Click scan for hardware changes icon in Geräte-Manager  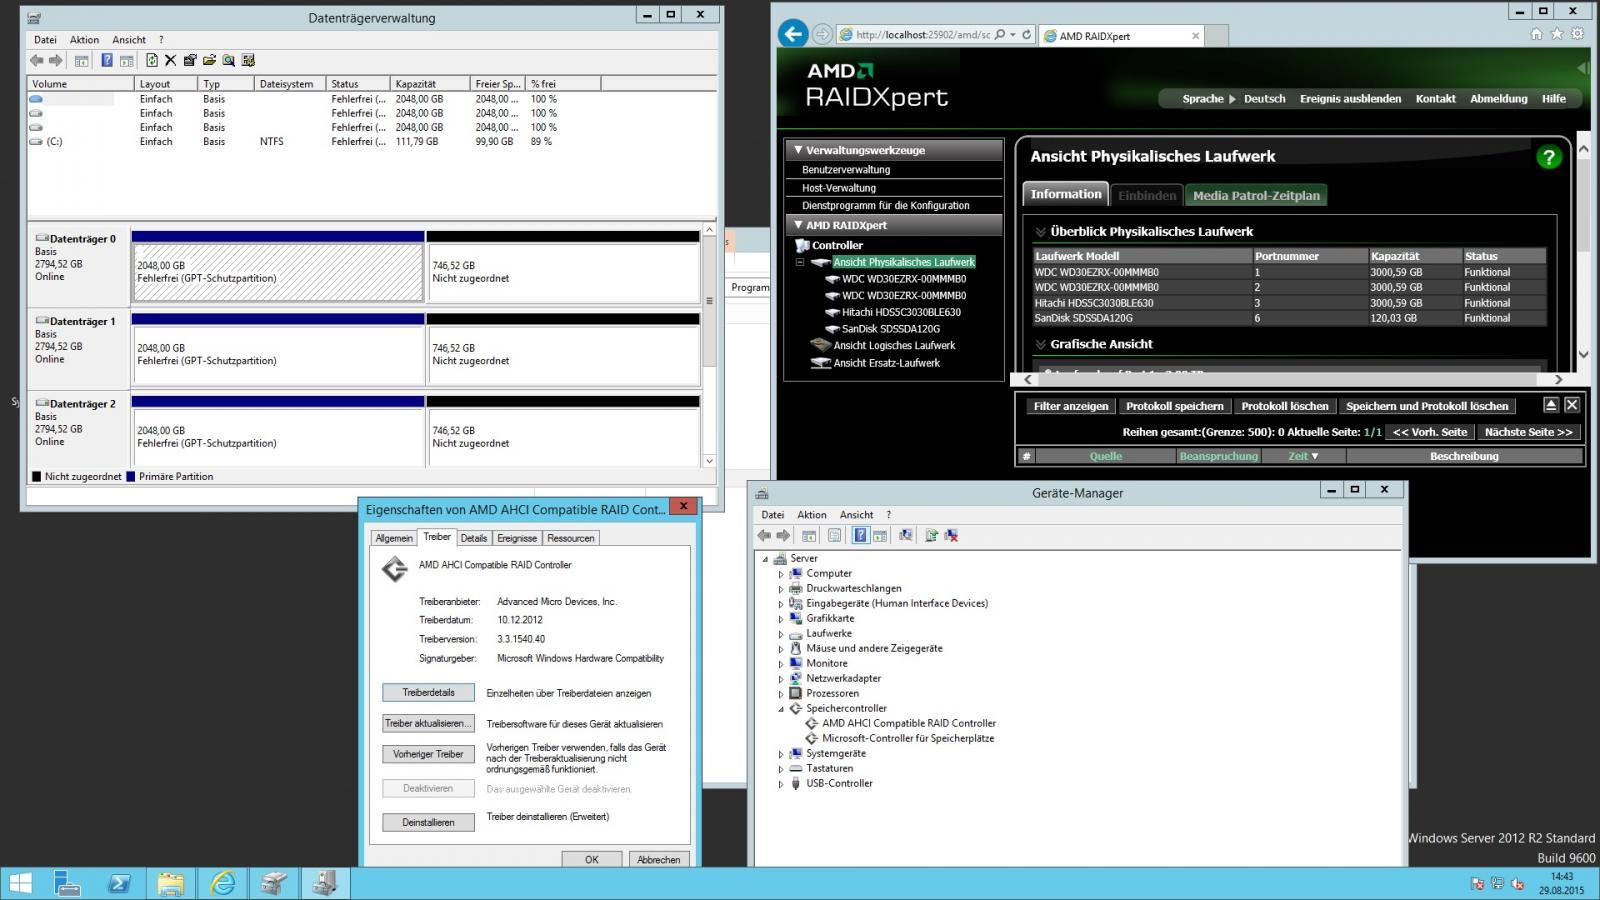pyautogui.click(x=905, y=536)
